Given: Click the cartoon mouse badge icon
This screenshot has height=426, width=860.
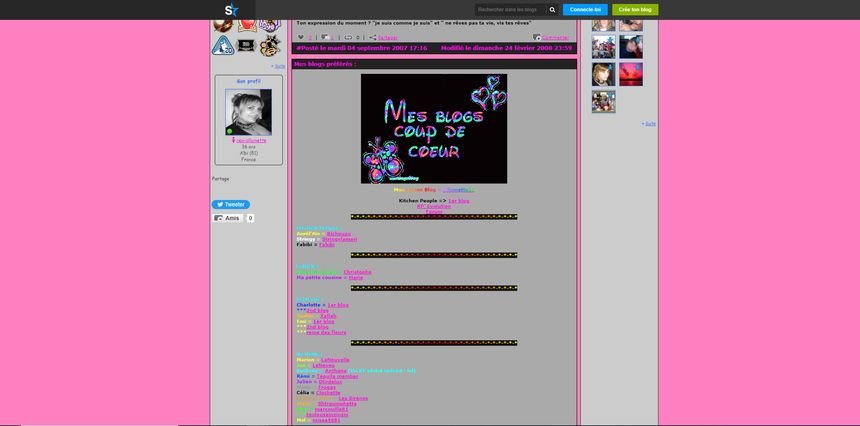Looking at the screenshot, I should [x=270, y=46].
